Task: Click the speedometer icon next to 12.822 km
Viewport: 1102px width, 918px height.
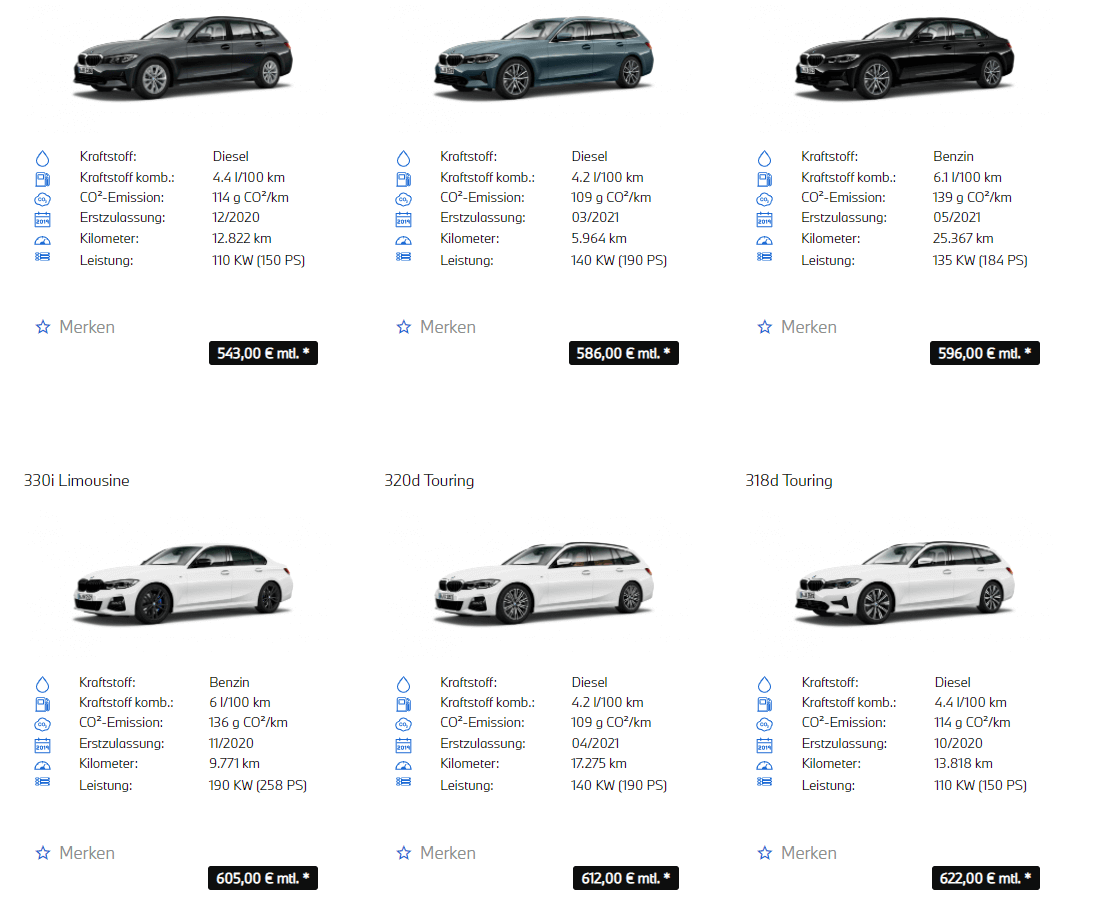Action: pyautogui.click(x=42, y=240)
